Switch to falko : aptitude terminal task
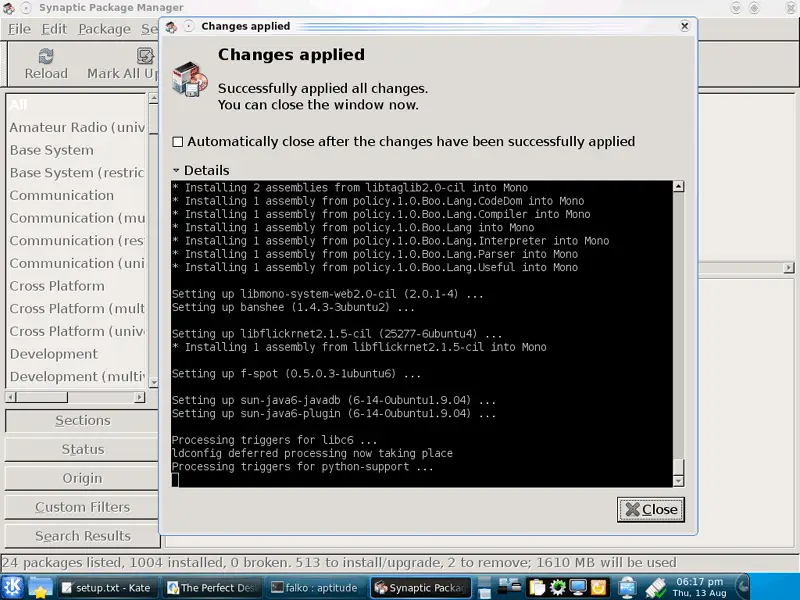 [x=315, y=588]
